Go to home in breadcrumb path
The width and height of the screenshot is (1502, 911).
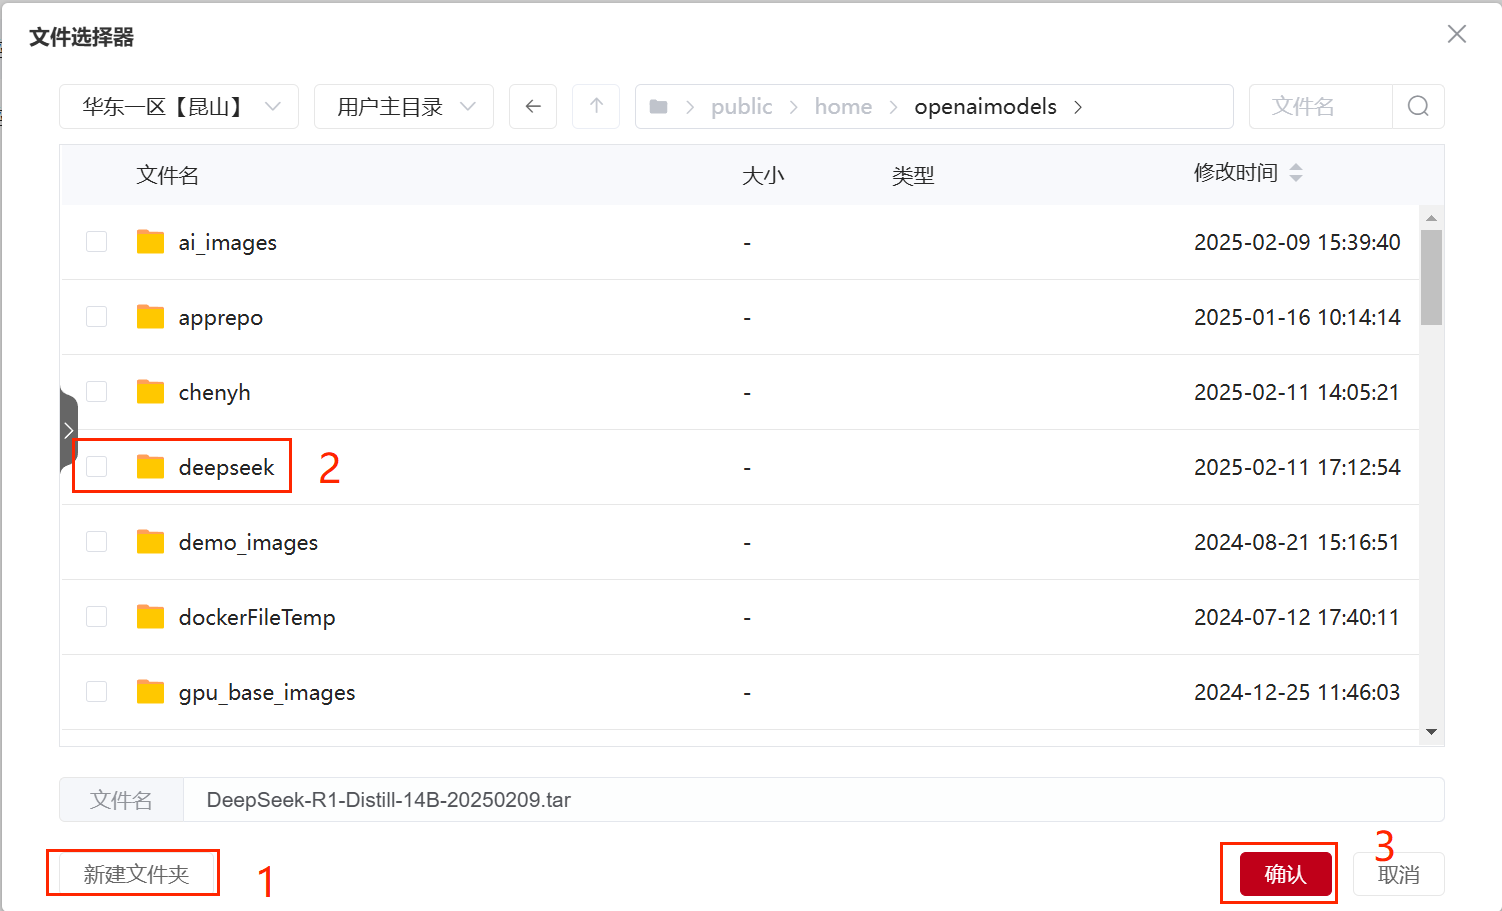[843, 107]
